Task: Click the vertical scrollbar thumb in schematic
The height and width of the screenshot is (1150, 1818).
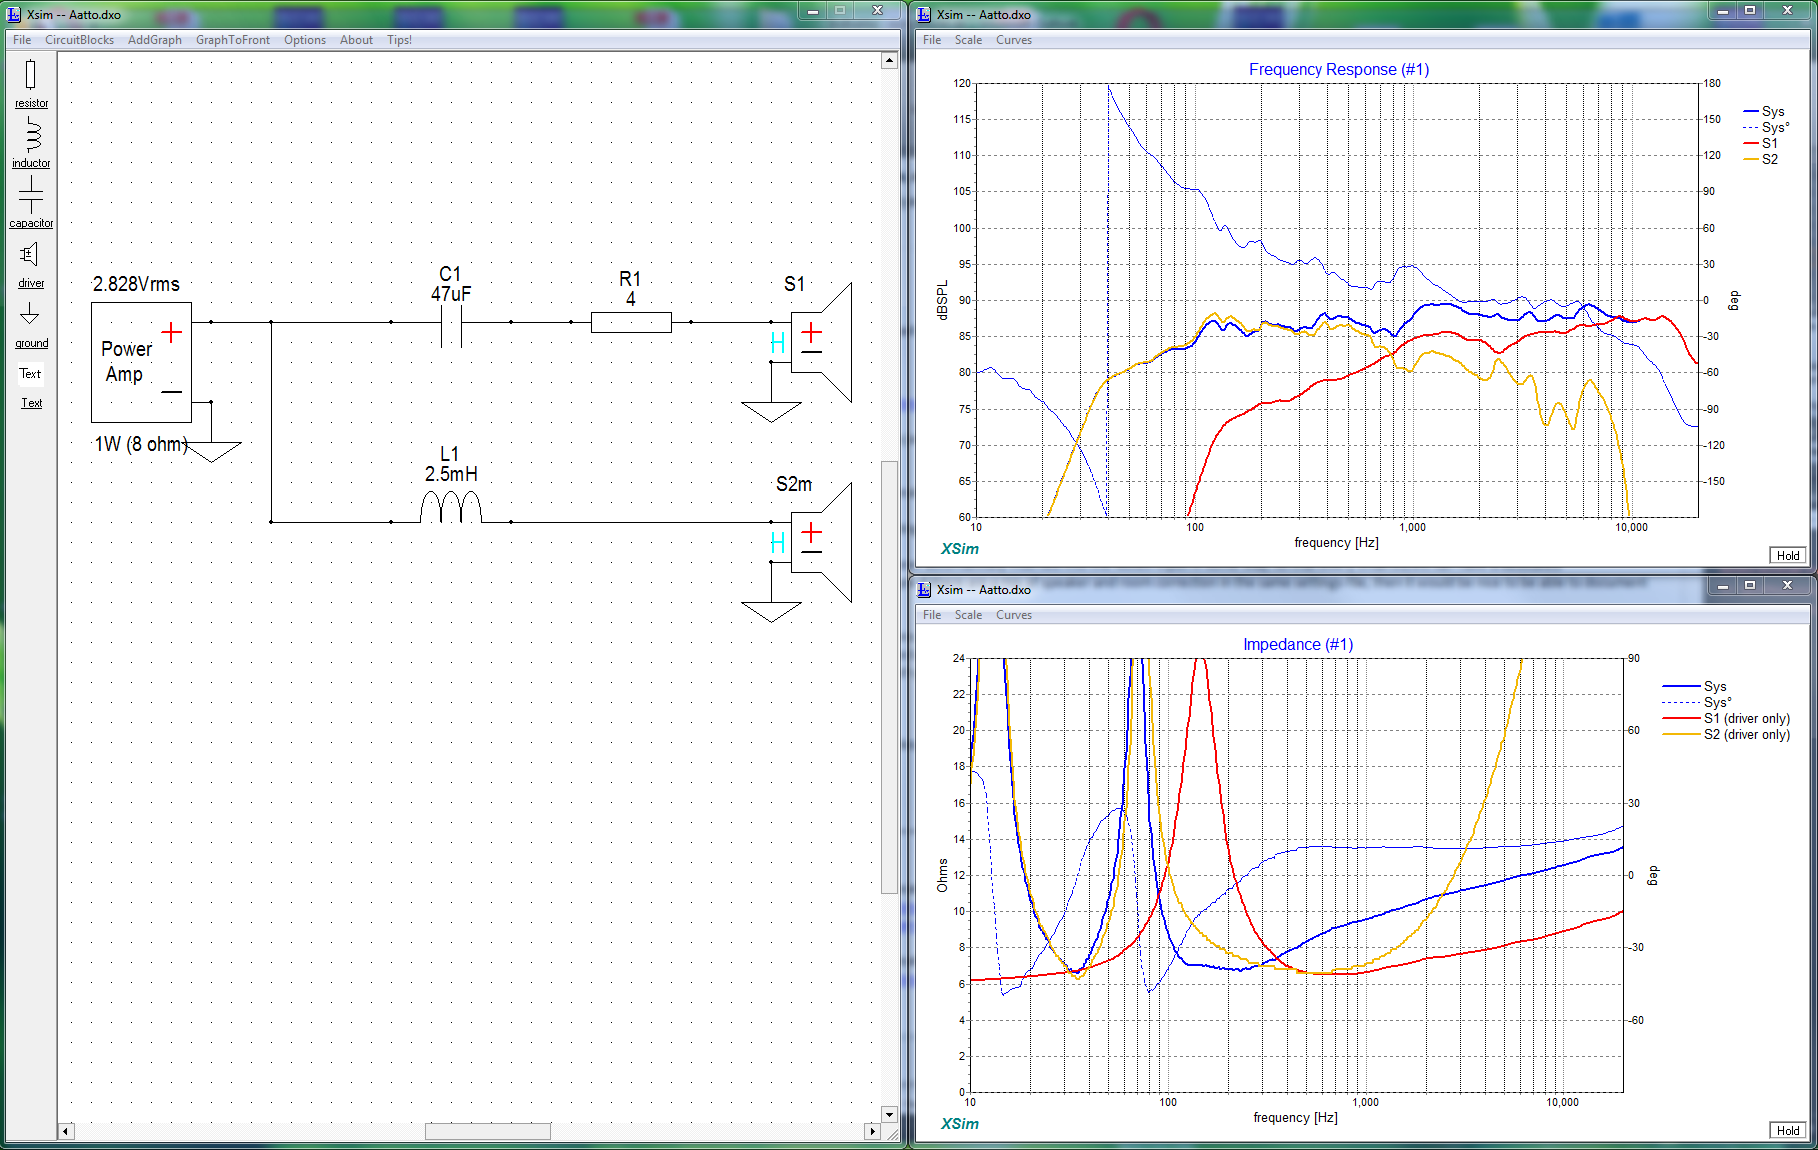Action: 889,677
